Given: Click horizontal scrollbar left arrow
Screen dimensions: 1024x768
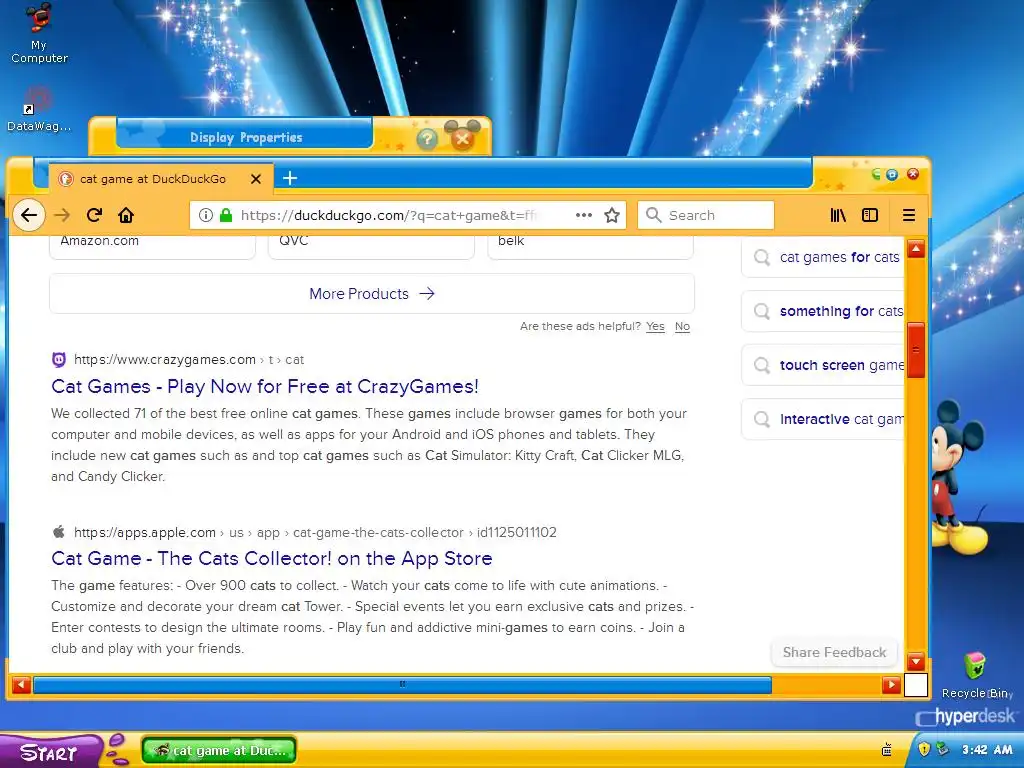Looking at the screenshot, I should click(x=21, y=684).
